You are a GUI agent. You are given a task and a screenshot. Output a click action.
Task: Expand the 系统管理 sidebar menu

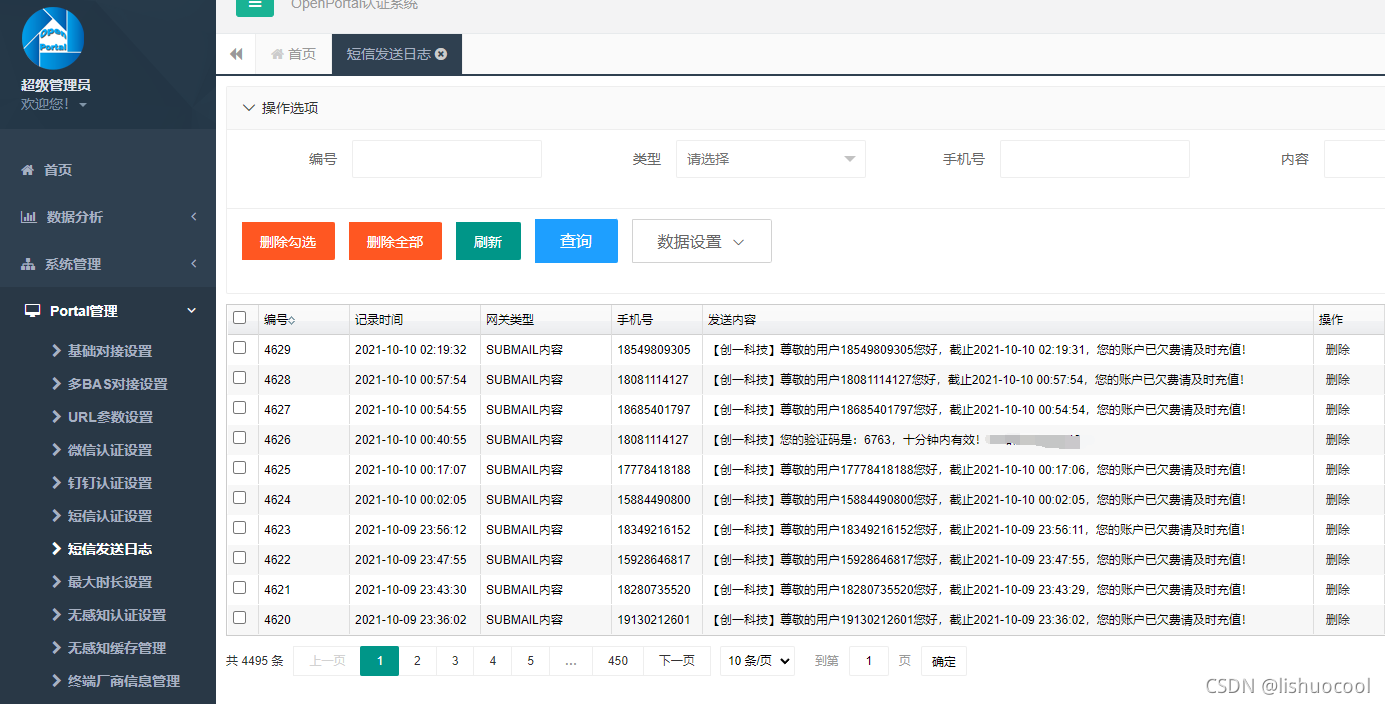tap(108, 264)
